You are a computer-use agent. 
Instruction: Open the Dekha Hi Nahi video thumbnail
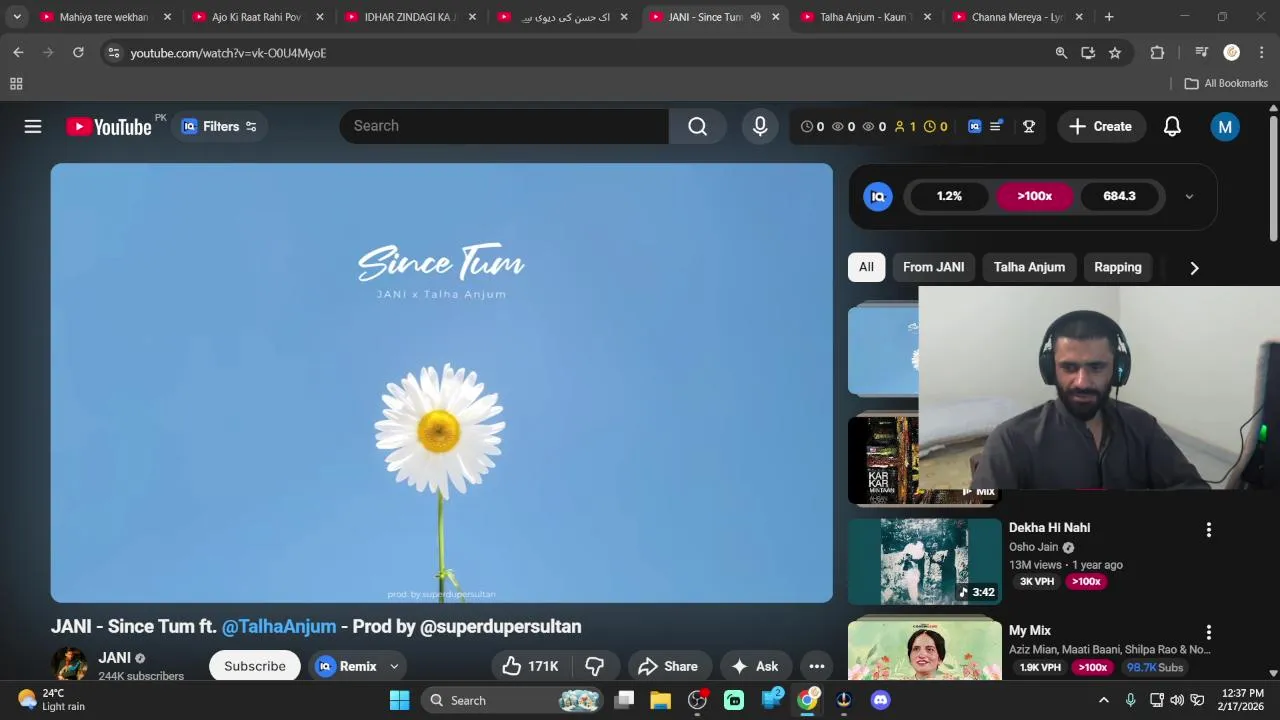click(x=924, y=561)
